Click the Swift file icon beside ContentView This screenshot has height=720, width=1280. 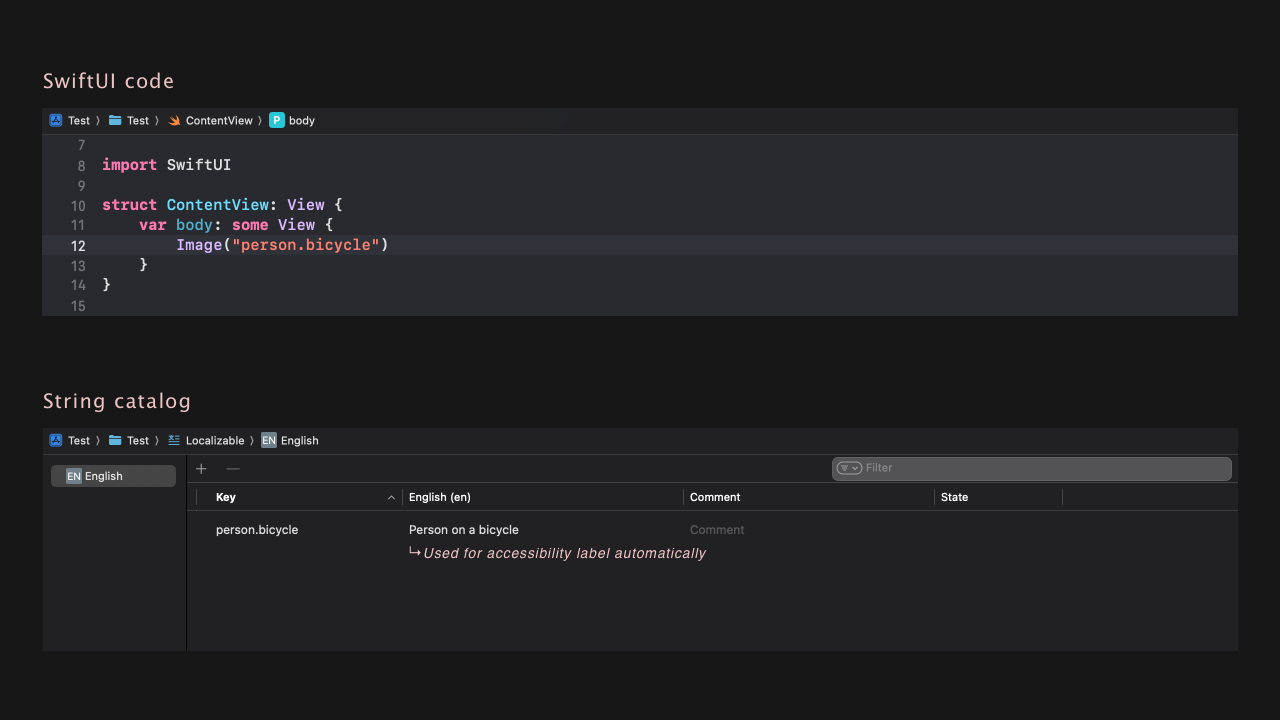pos(174,121)
